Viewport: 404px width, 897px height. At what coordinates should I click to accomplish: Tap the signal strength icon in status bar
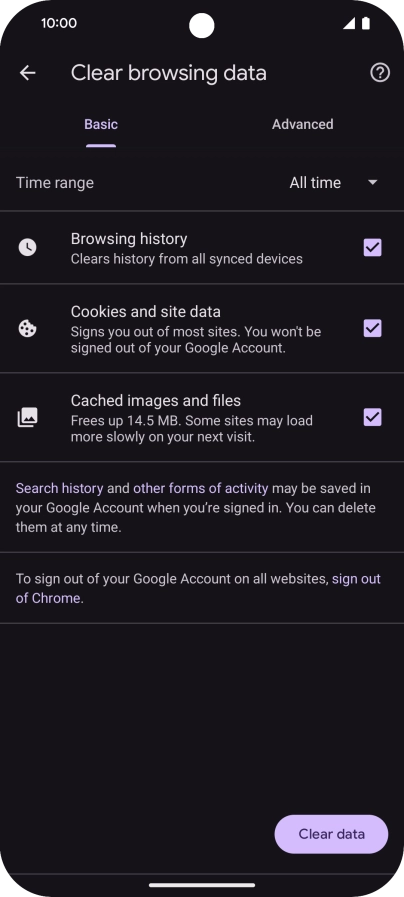tap(348, 23)
